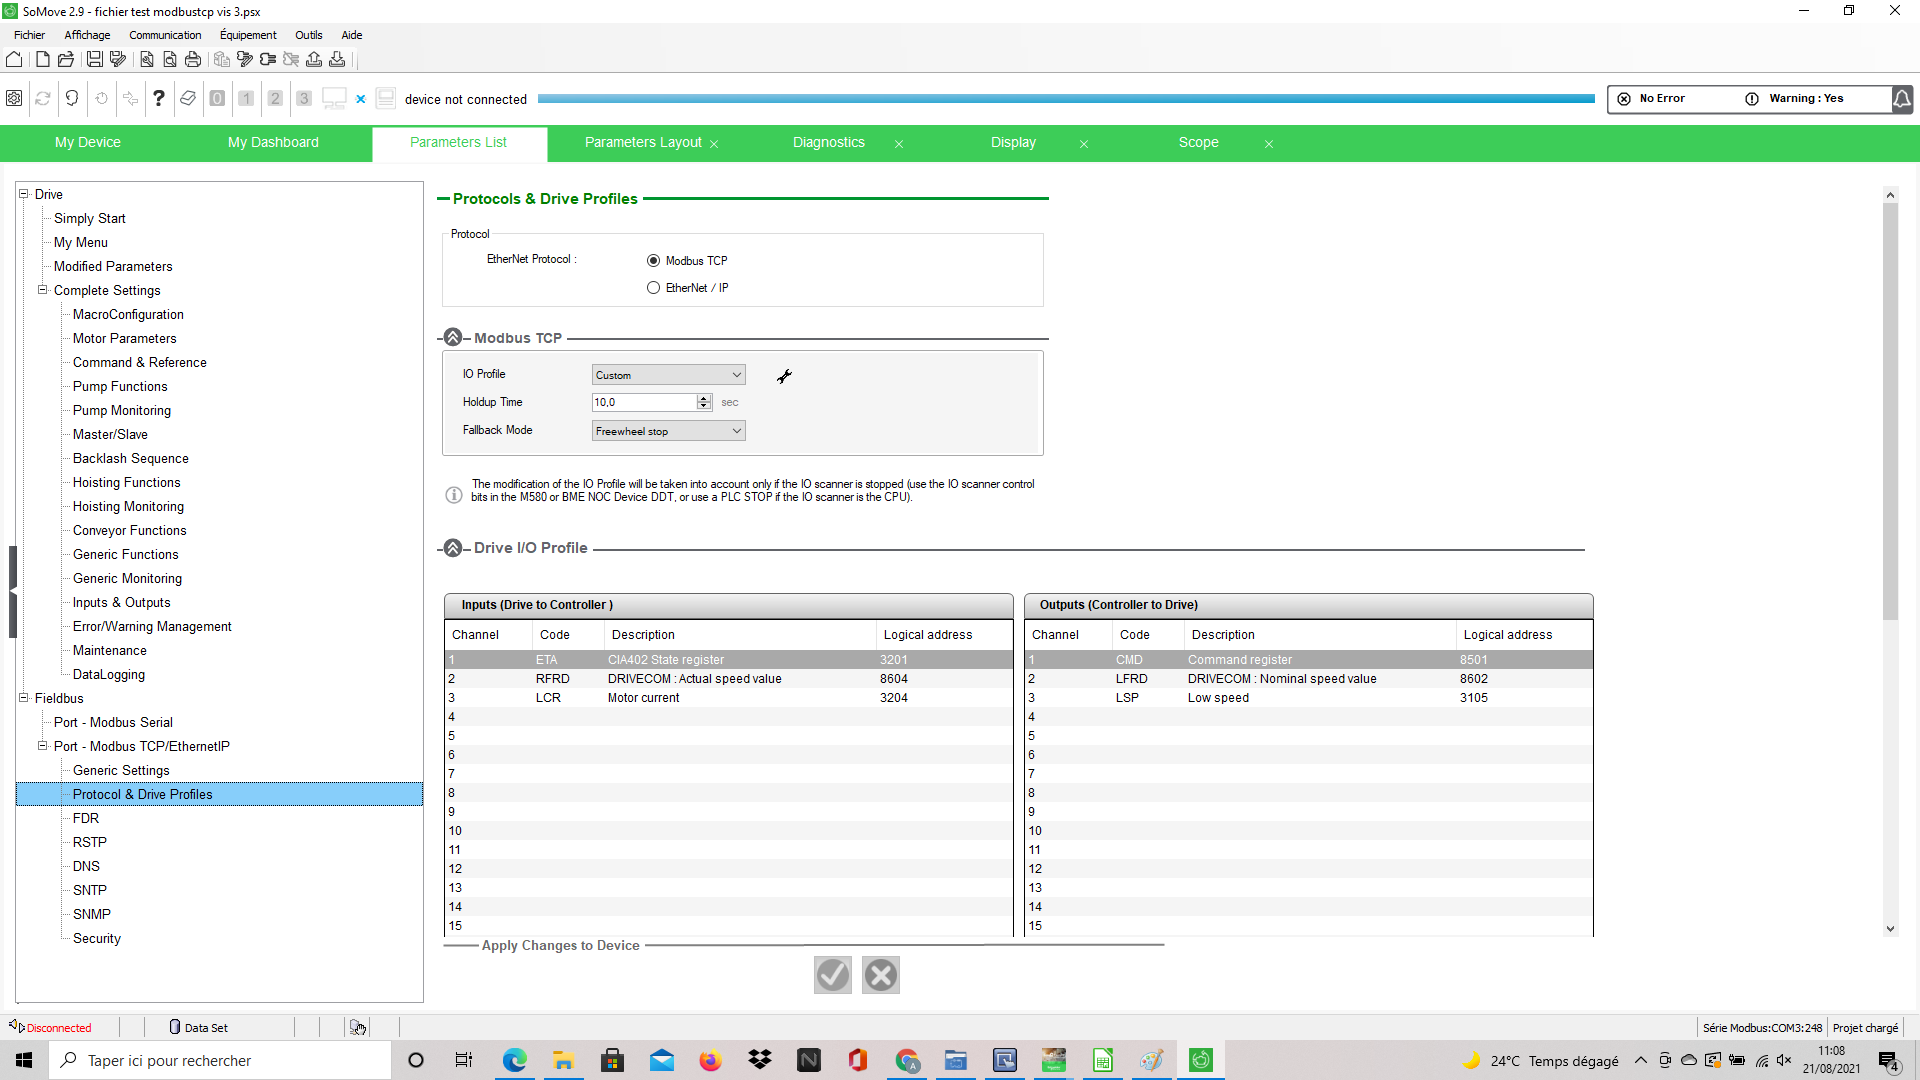Open the Communication menu
The image size is (1920, 1080).
coord(165,35)
